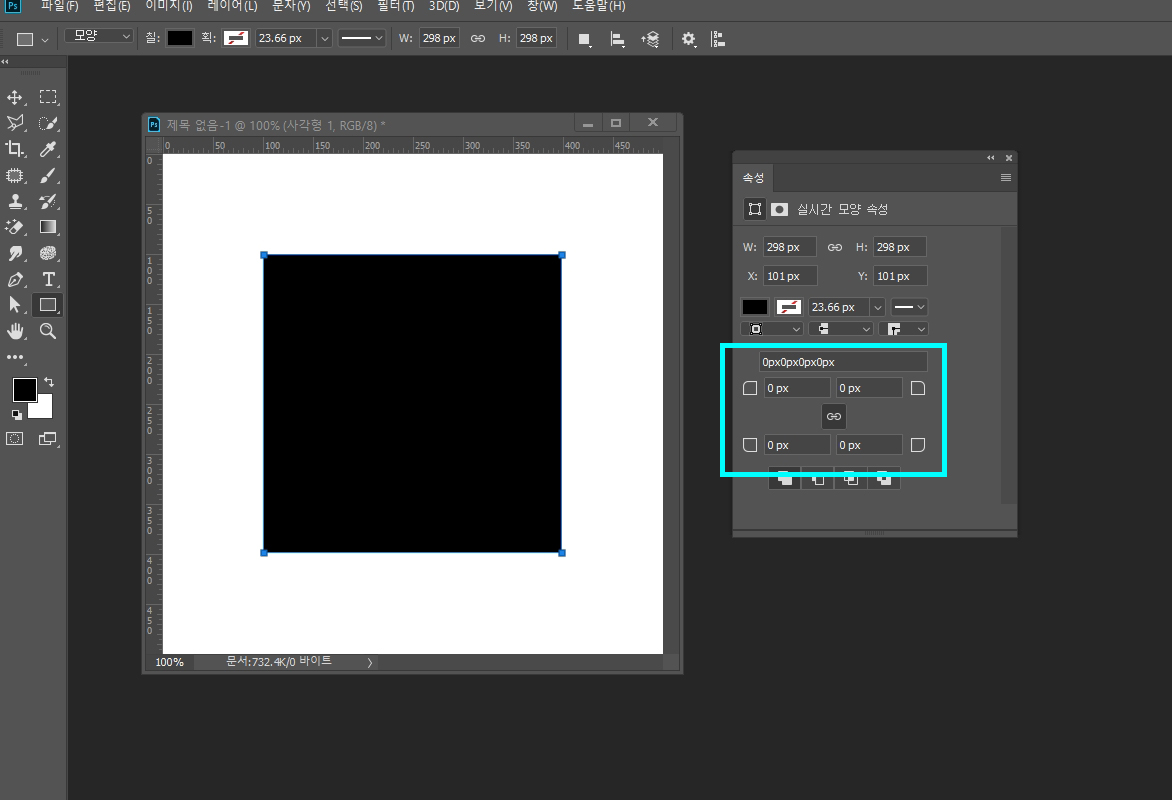Select the Move tool
The width and height of the screenshot is (1172, 800).
pyautogui.click(x=14, y=97)
